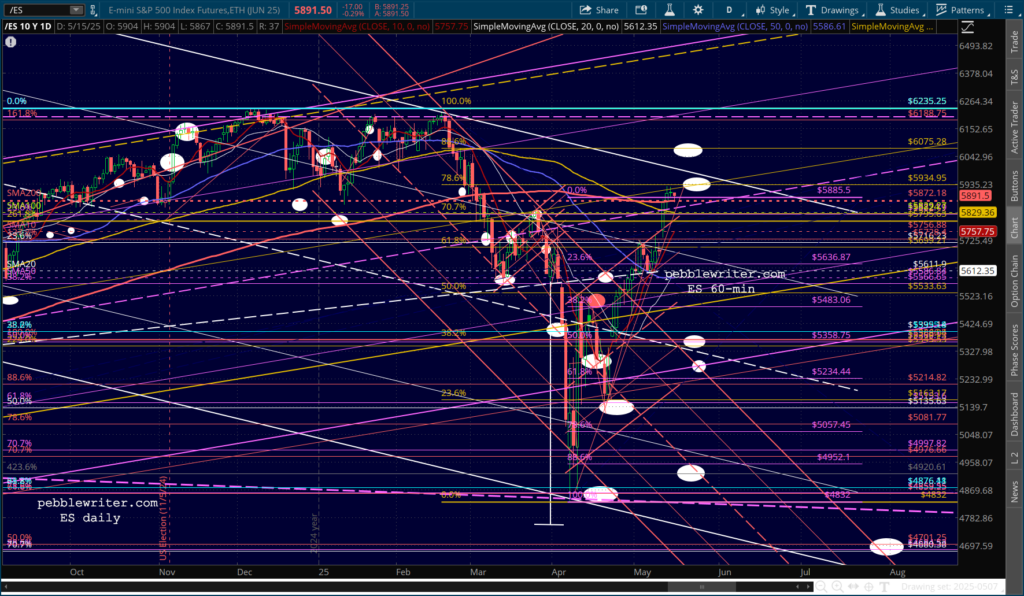Open the list menu icon at toolbar end
Screen dimensions: 1024x596
click(x=1010, y=10)
